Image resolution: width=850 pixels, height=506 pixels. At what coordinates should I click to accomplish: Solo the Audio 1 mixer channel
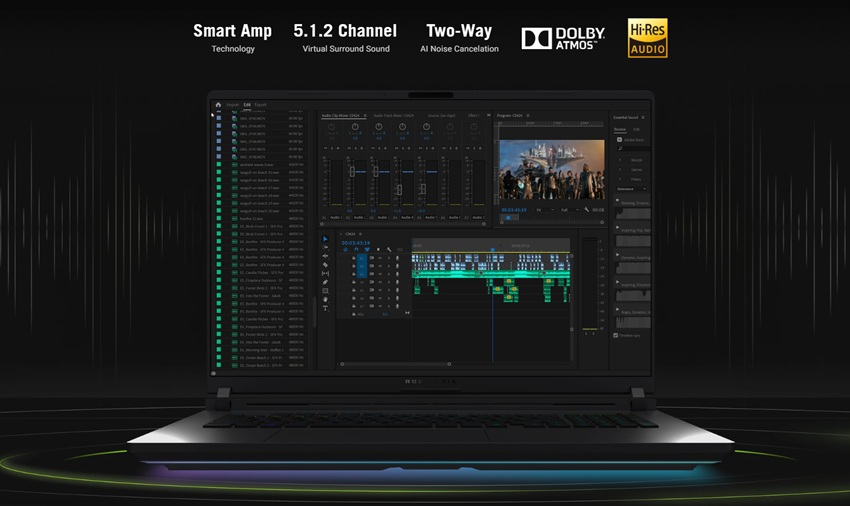click(332, 148)
